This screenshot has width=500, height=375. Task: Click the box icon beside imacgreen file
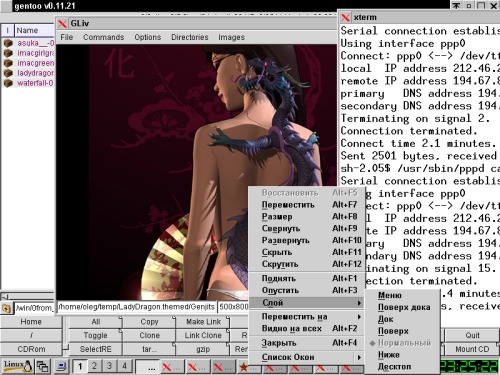8,63
